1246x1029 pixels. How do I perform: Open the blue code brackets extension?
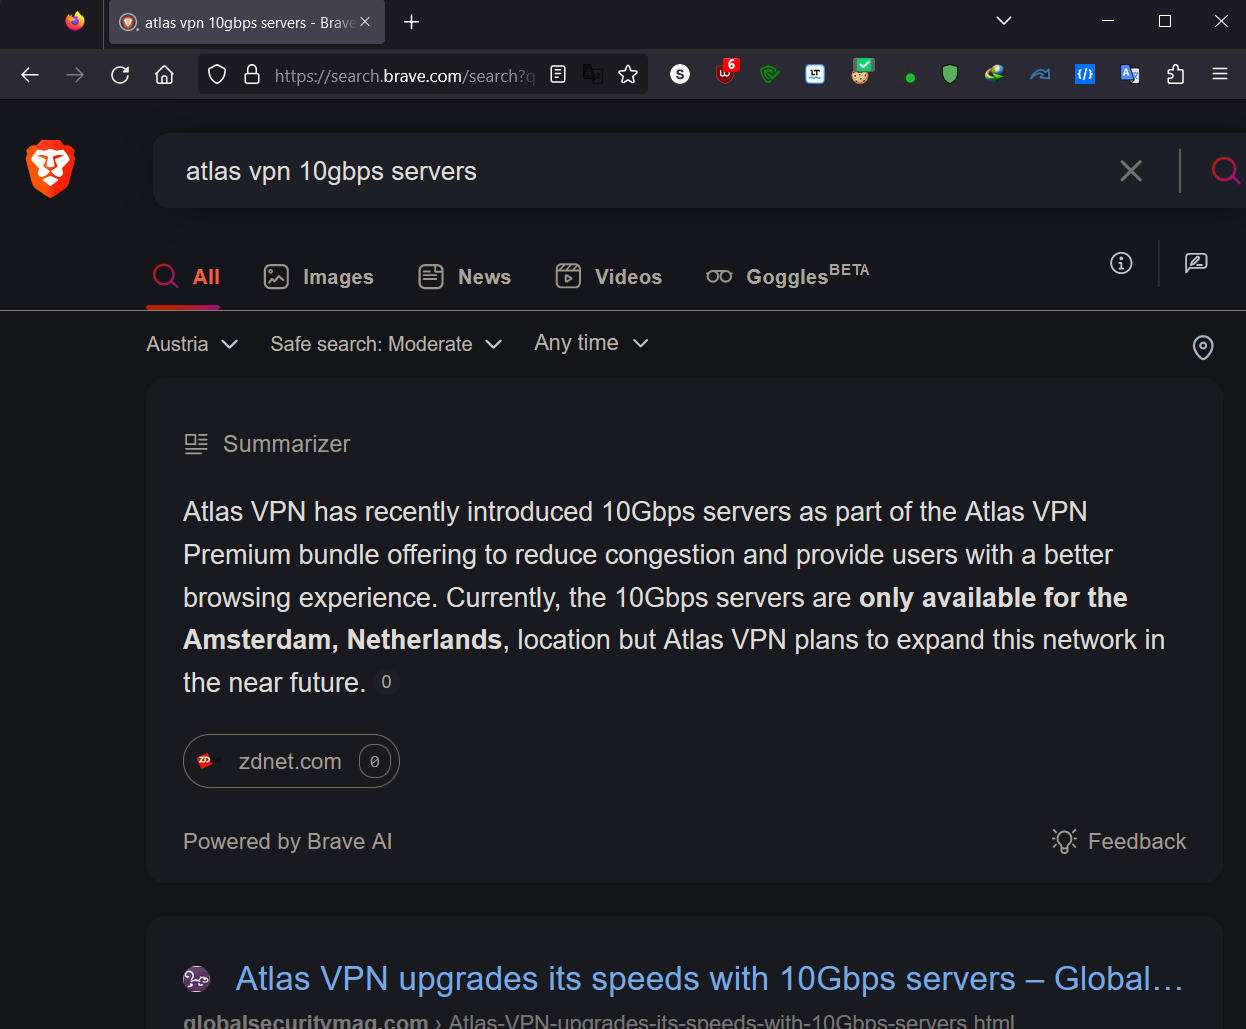click(x=1085, y=74)
